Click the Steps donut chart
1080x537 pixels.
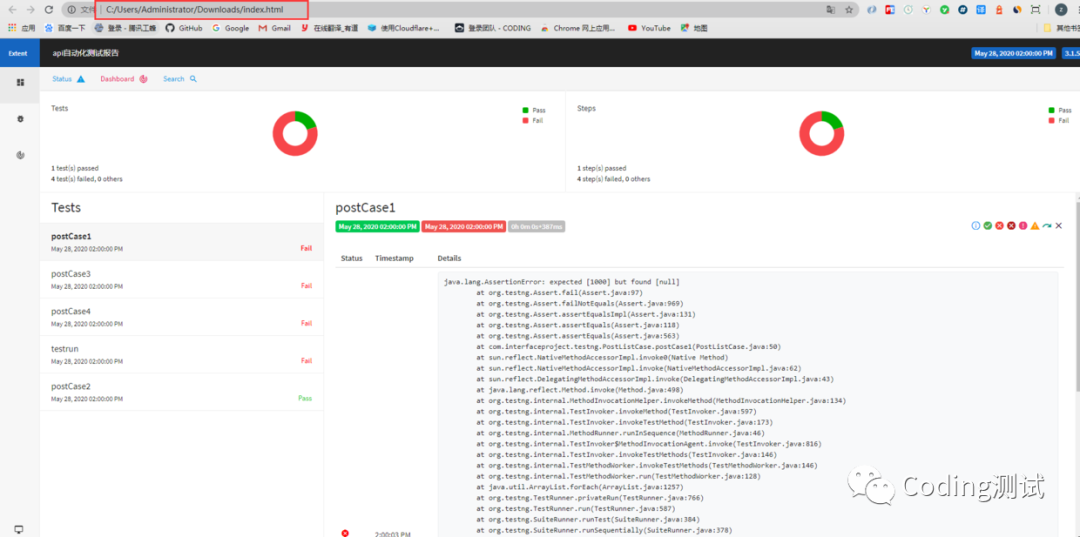pos(821,133)
